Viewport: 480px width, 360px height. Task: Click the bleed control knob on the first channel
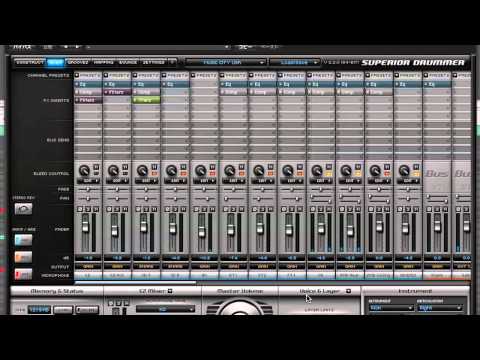(84, 170)
